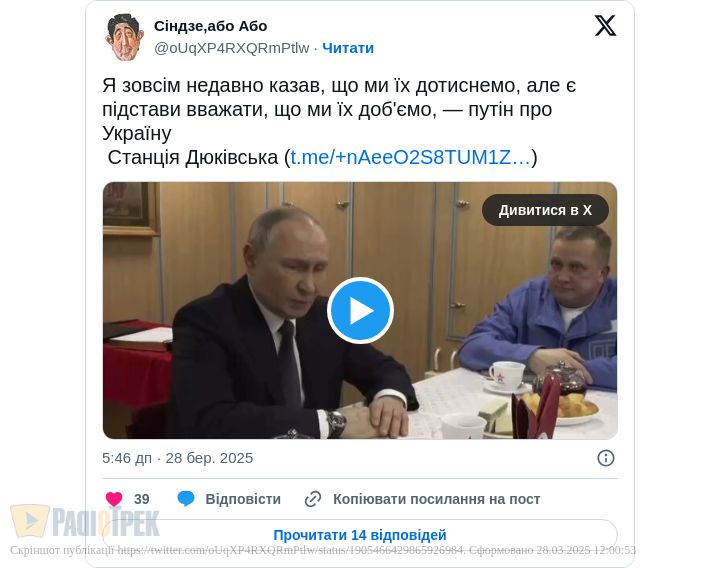
Task: Play the embedded video
Action: (x=360, y=310)
